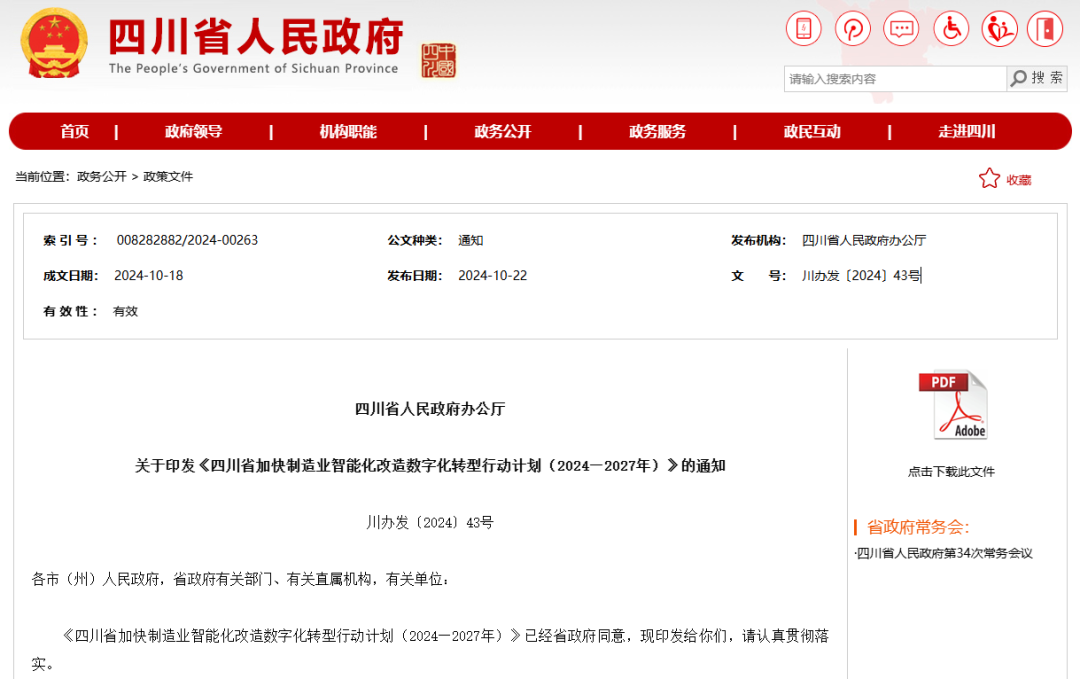Select 机构职能 in the navigation bar

point(348,132)
